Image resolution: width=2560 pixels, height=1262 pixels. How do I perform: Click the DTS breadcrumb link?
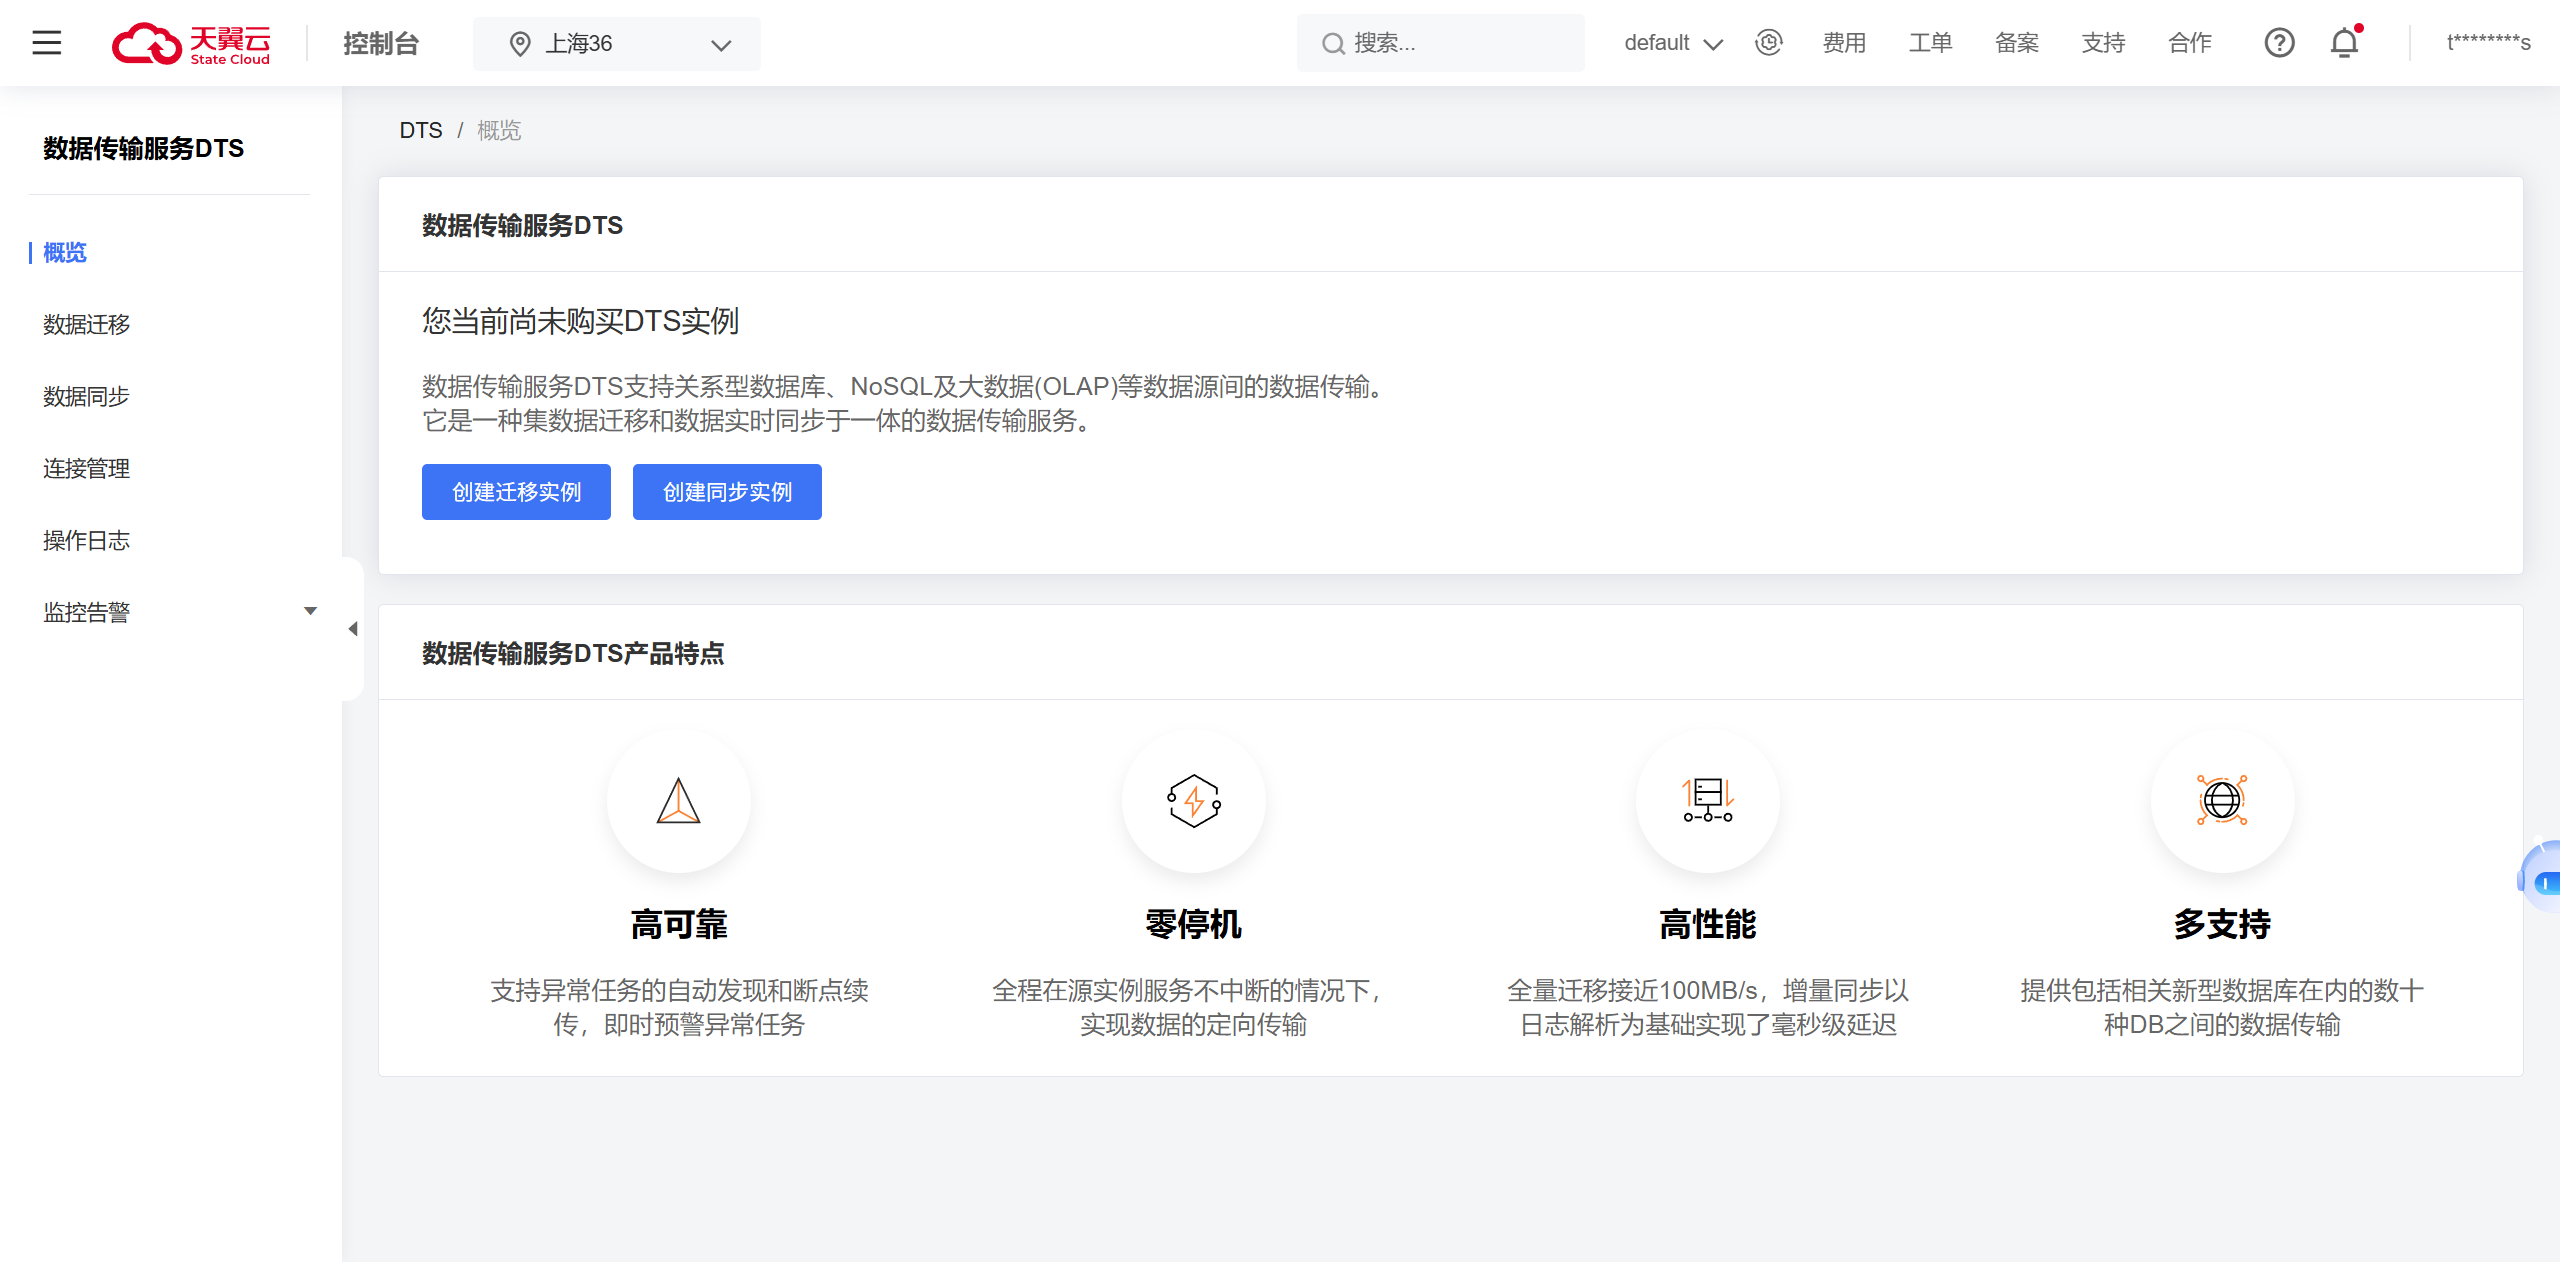coord(421,131)
